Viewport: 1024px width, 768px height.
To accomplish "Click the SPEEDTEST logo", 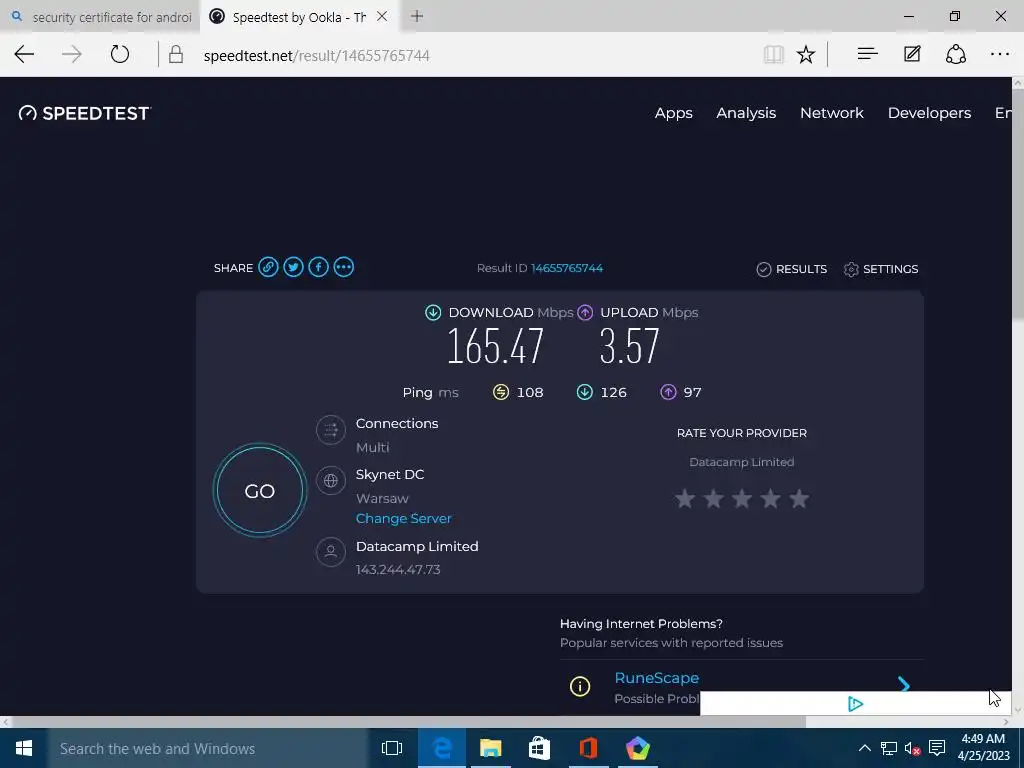I will (85, 113).
